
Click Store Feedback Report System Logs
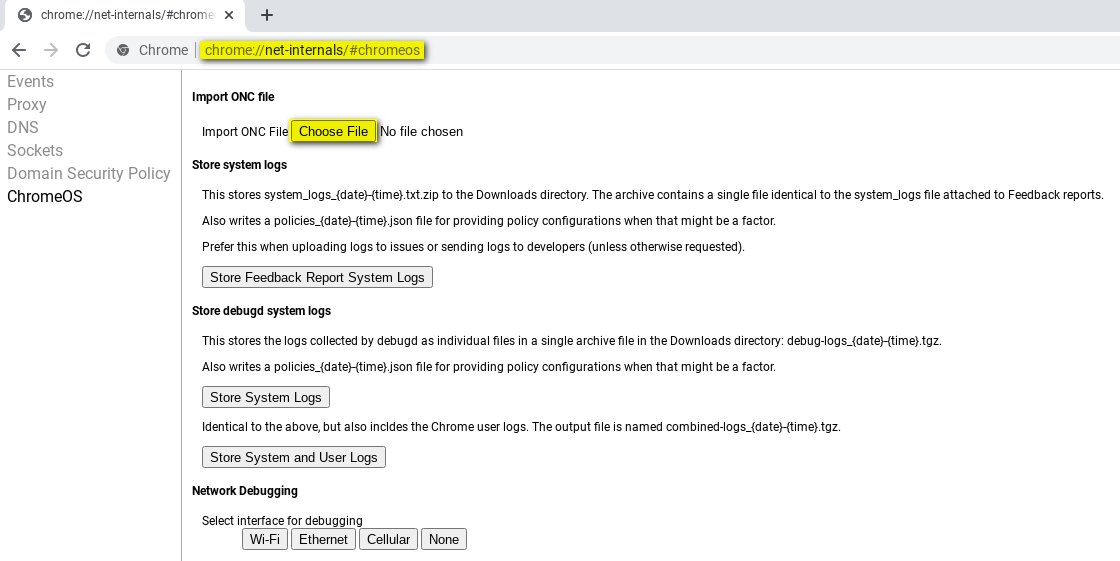[317, 277]
